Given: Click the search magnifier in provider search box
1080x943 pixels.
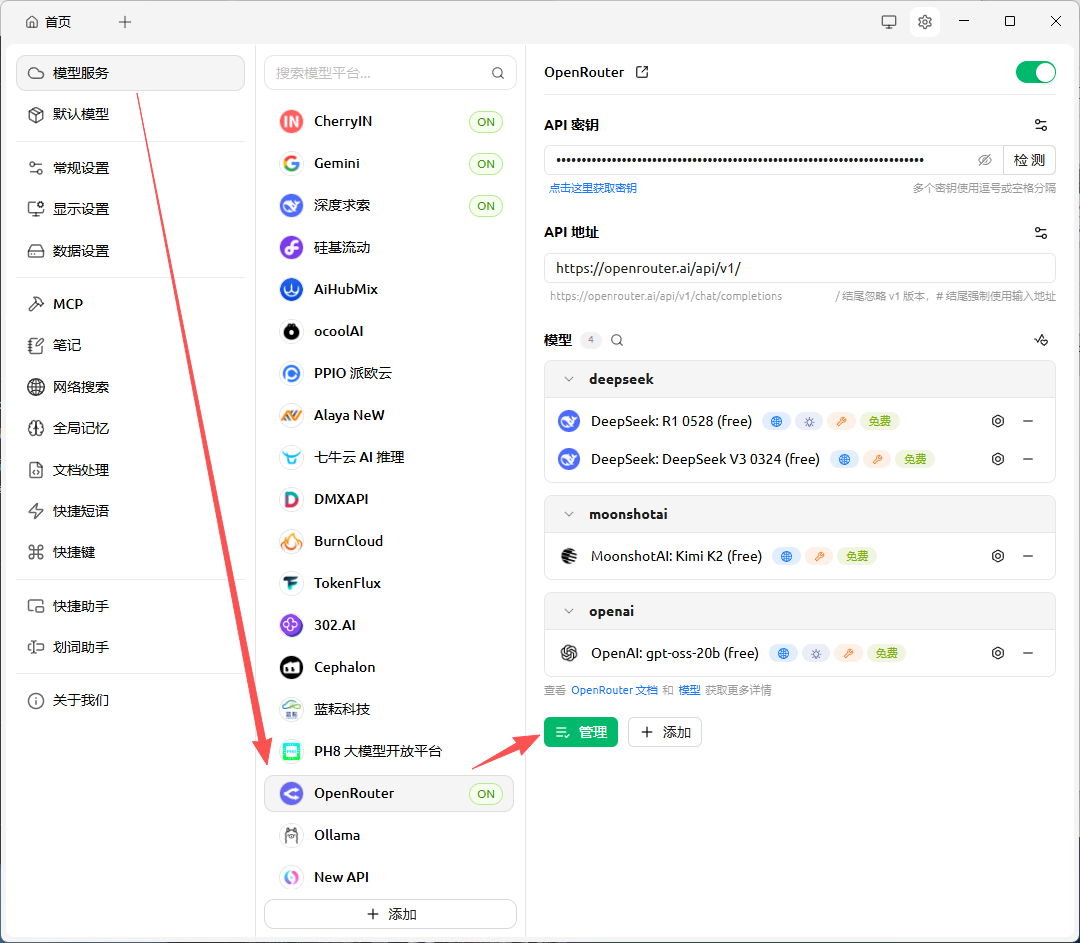Looking at the screenshot, I should (x=498, y=73).
